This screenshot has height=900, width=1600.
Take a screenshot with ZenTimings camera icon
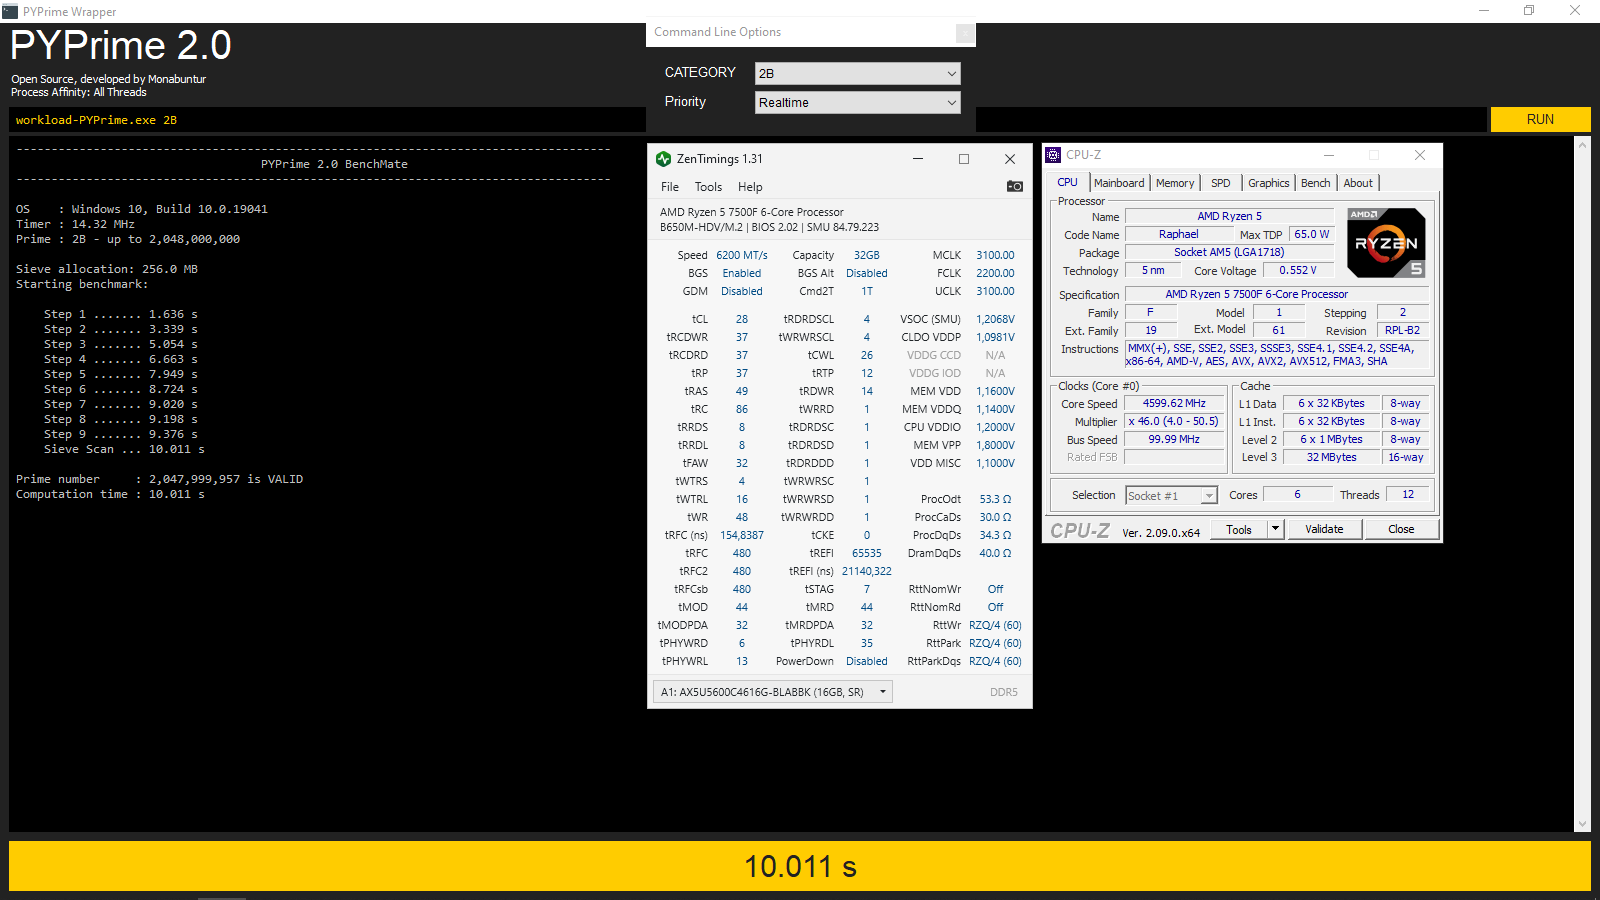(x=1014, y=186)
